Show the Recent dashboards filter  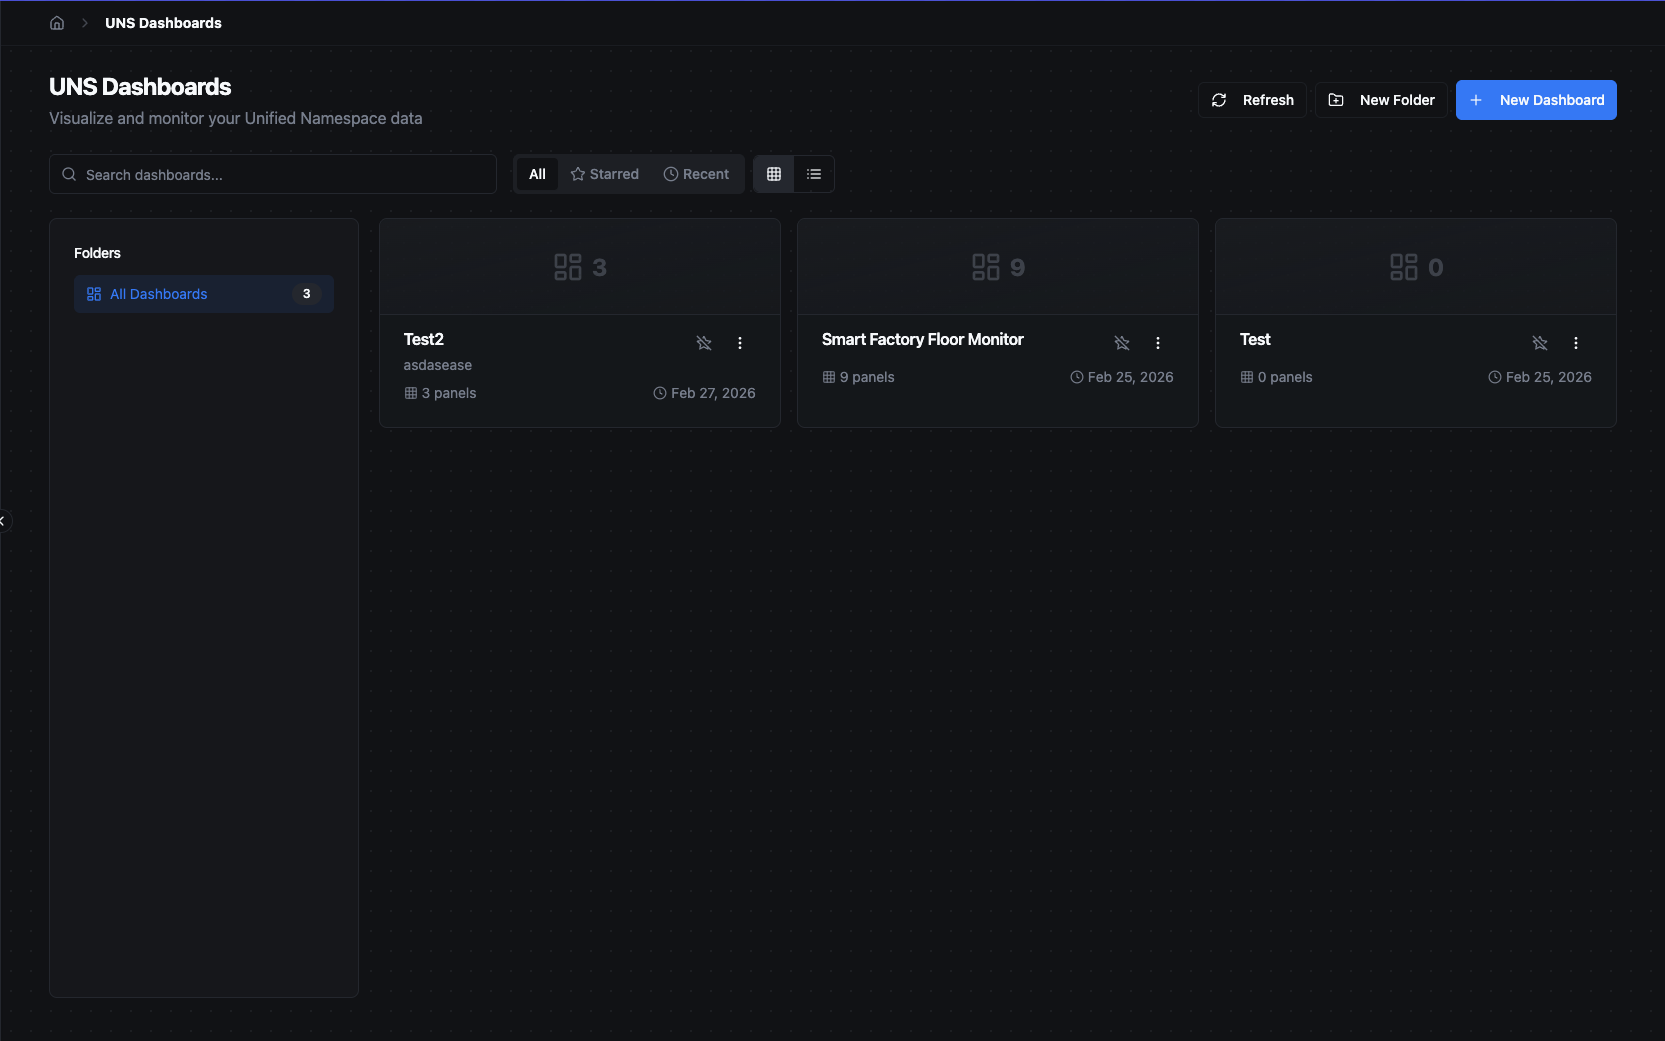click(x=697, y=174)
